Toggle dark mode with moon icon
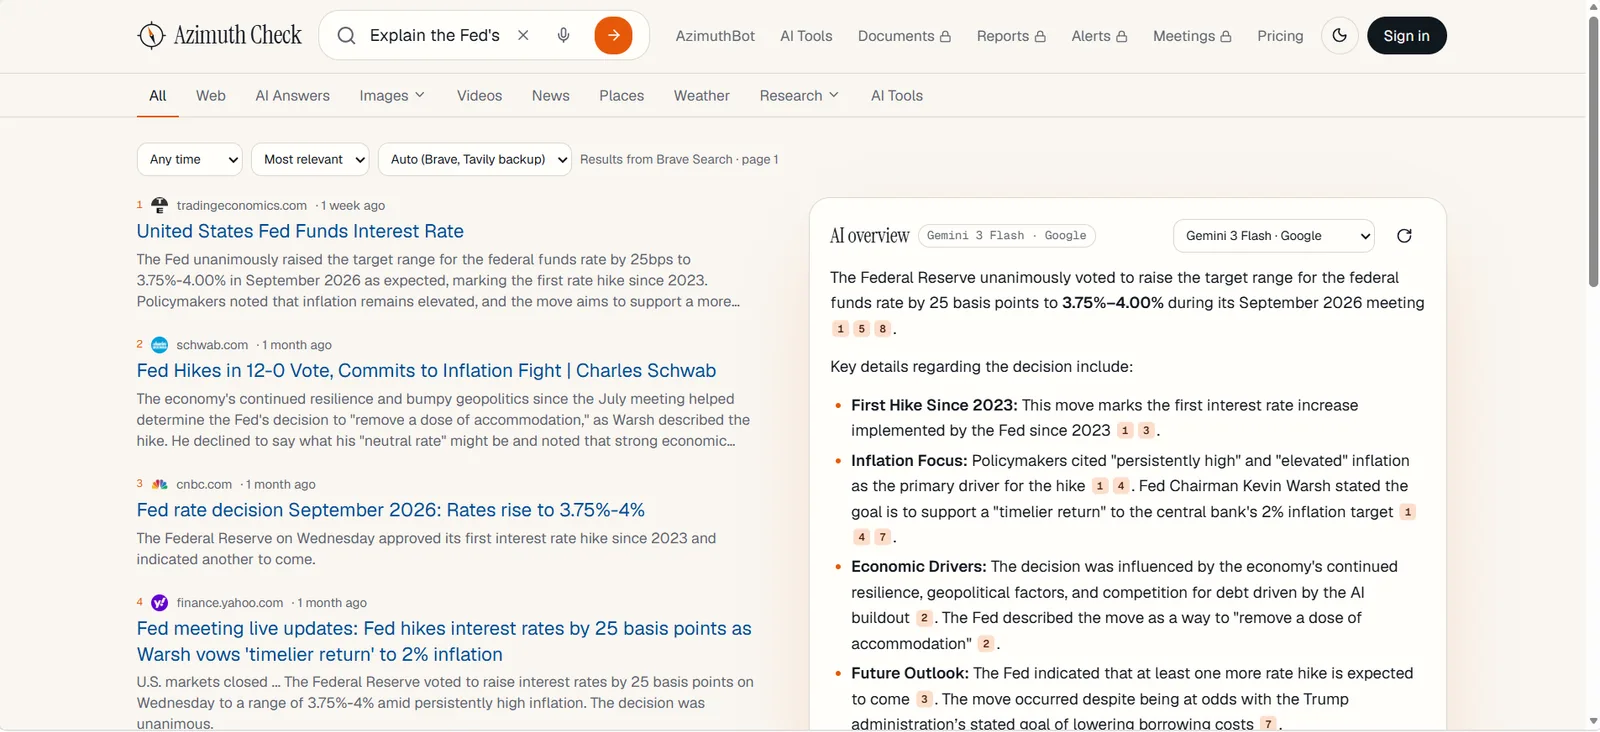The height and width of the screenshot is (732, 1600). coord(1339,36)
